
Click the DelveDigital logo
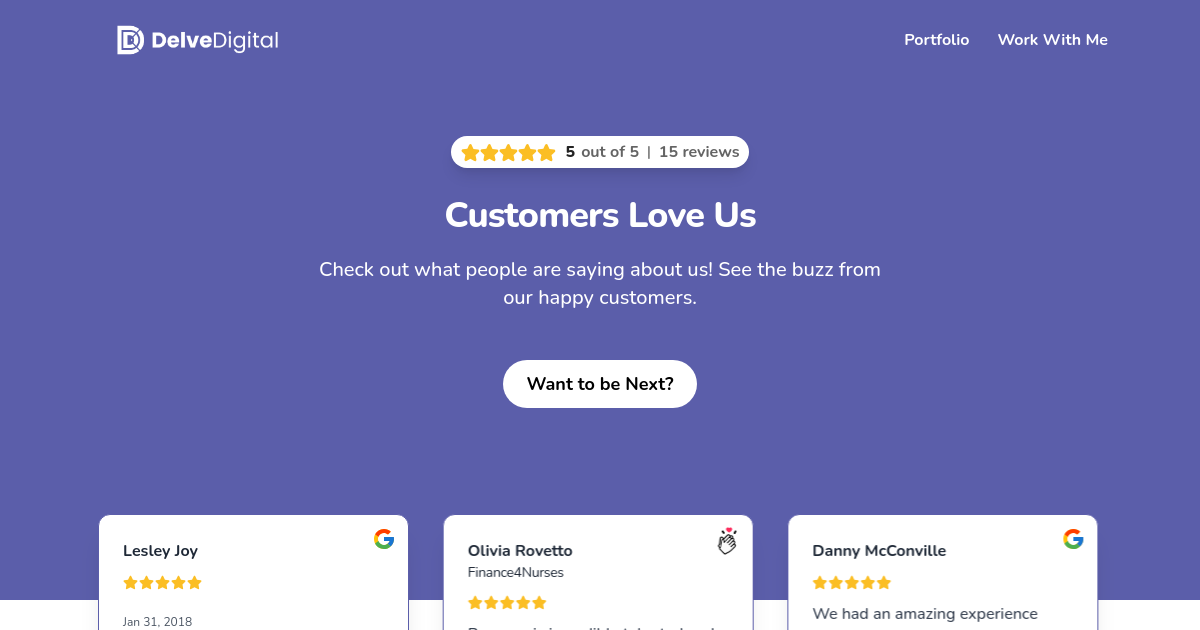pyautogui.click(x=197, y=39)
